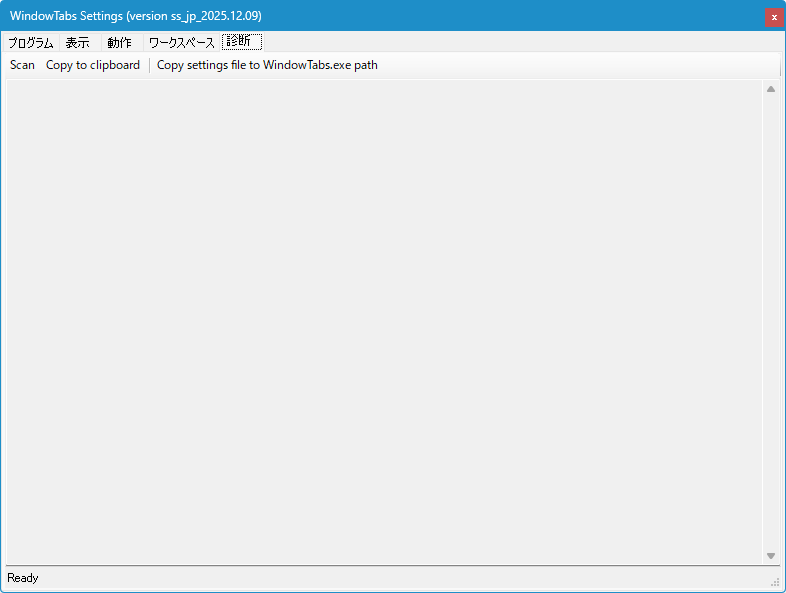Close the WindowTabs Settings window

tap(774, 17)
